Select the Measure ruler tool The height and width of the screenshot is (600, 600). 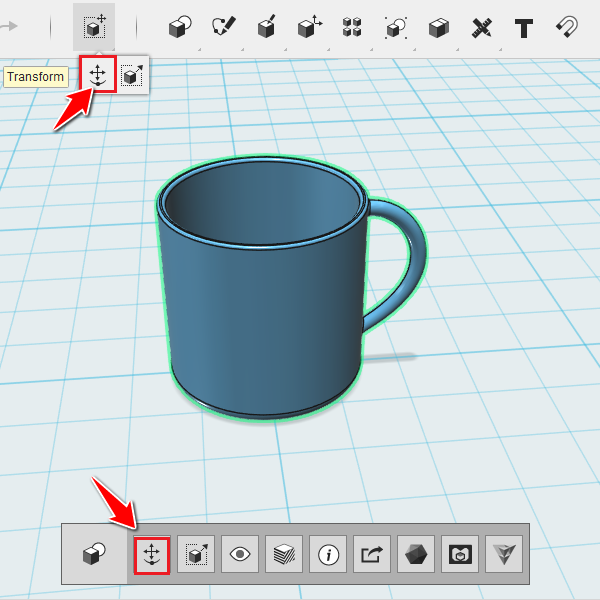click(481, 28)
